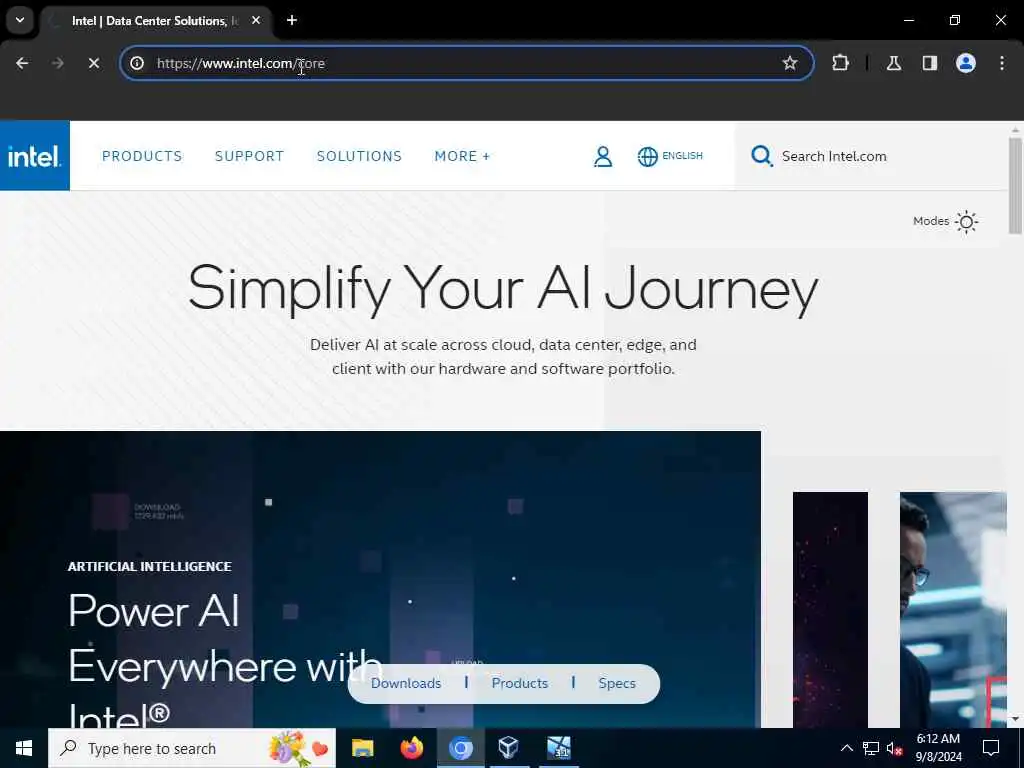The image size is (1024, 768).
Task: Stop page loading with X button
Action: (94, 63)
